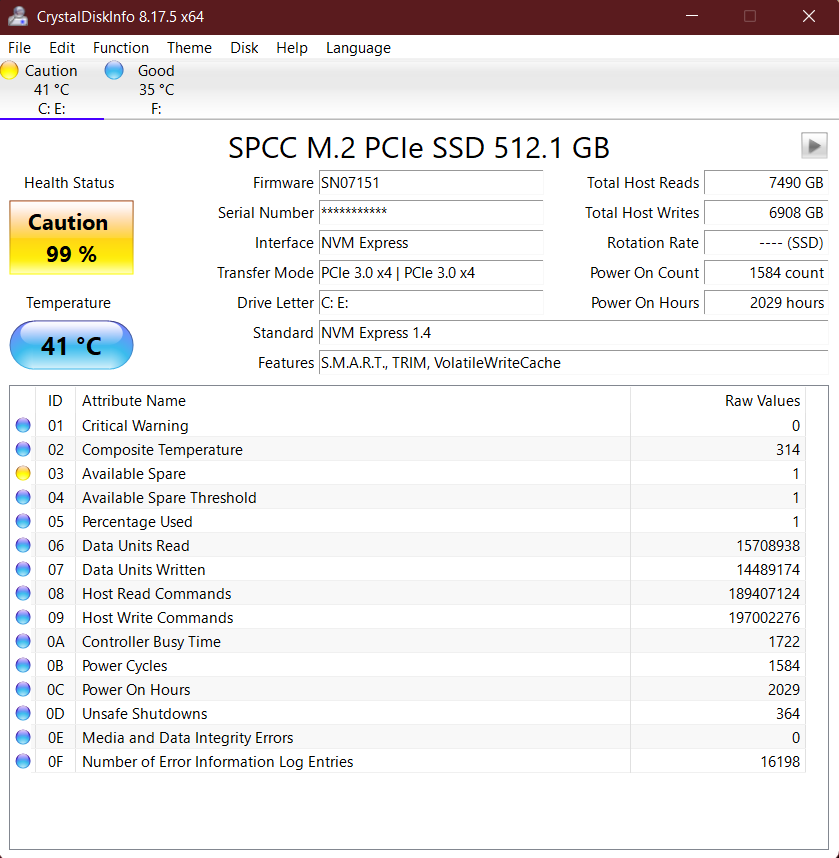The image size is (839, 858).
Task: Click the Caution 99 % health status button
Action: tap(71, 237)
